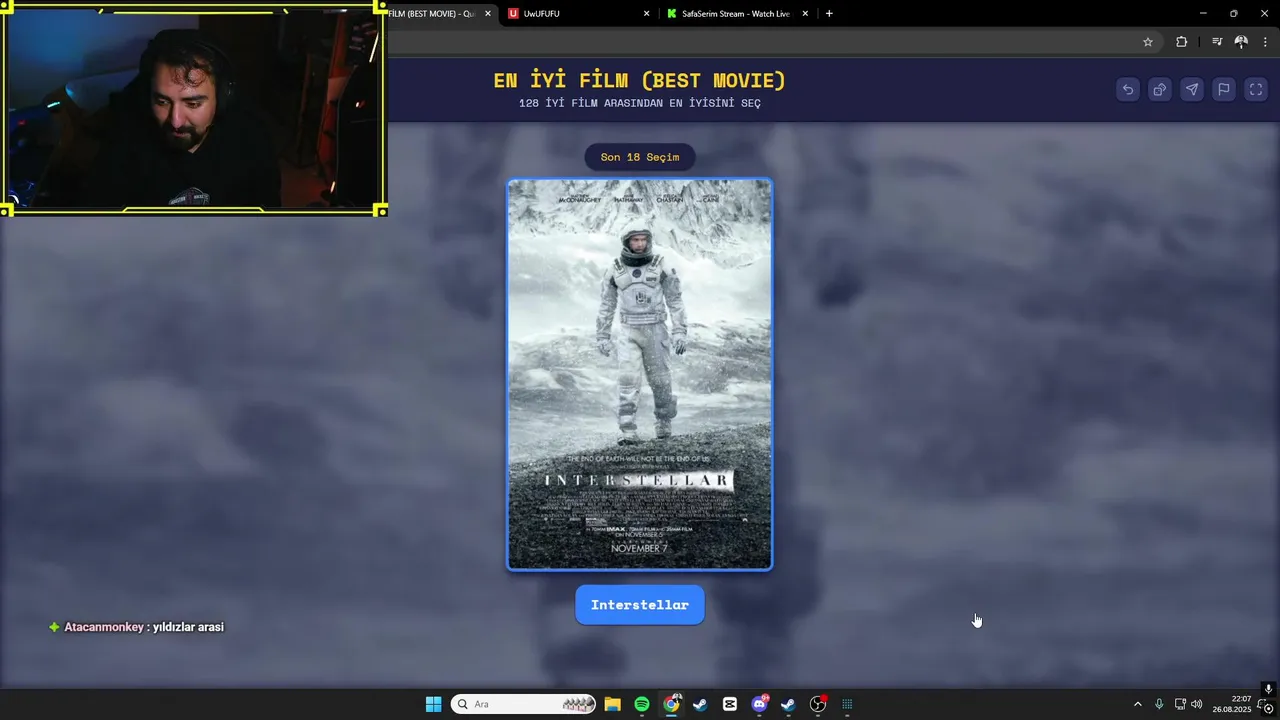Open the Chrome three-dot menu
This screenshot has height=720, width=1280.
pyautogui.click(x=1266, y=42)
